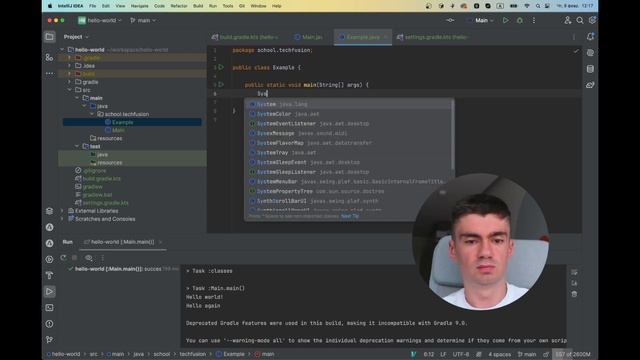Toggle soft-wrap icon in the console
Screen dimensions: 640x360
pos(574,272)
